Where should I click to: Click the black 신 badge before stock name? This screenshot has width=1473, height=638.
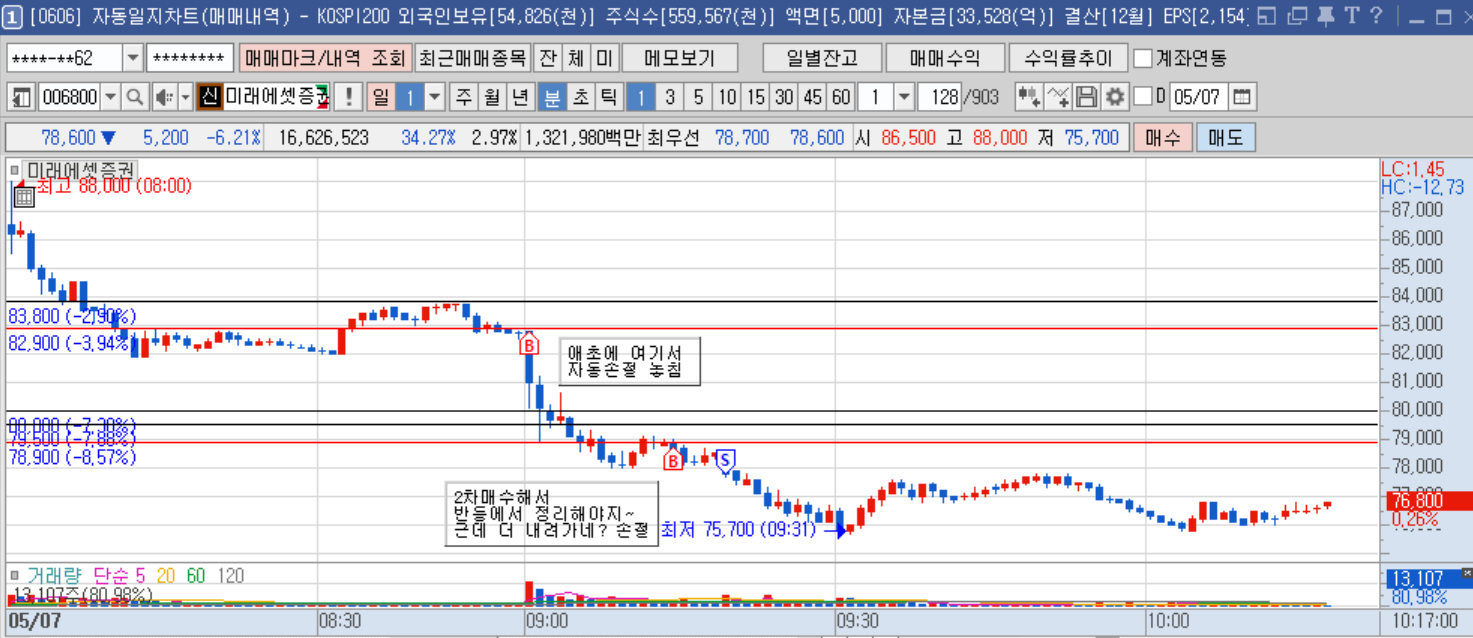[x=208, y=97]
